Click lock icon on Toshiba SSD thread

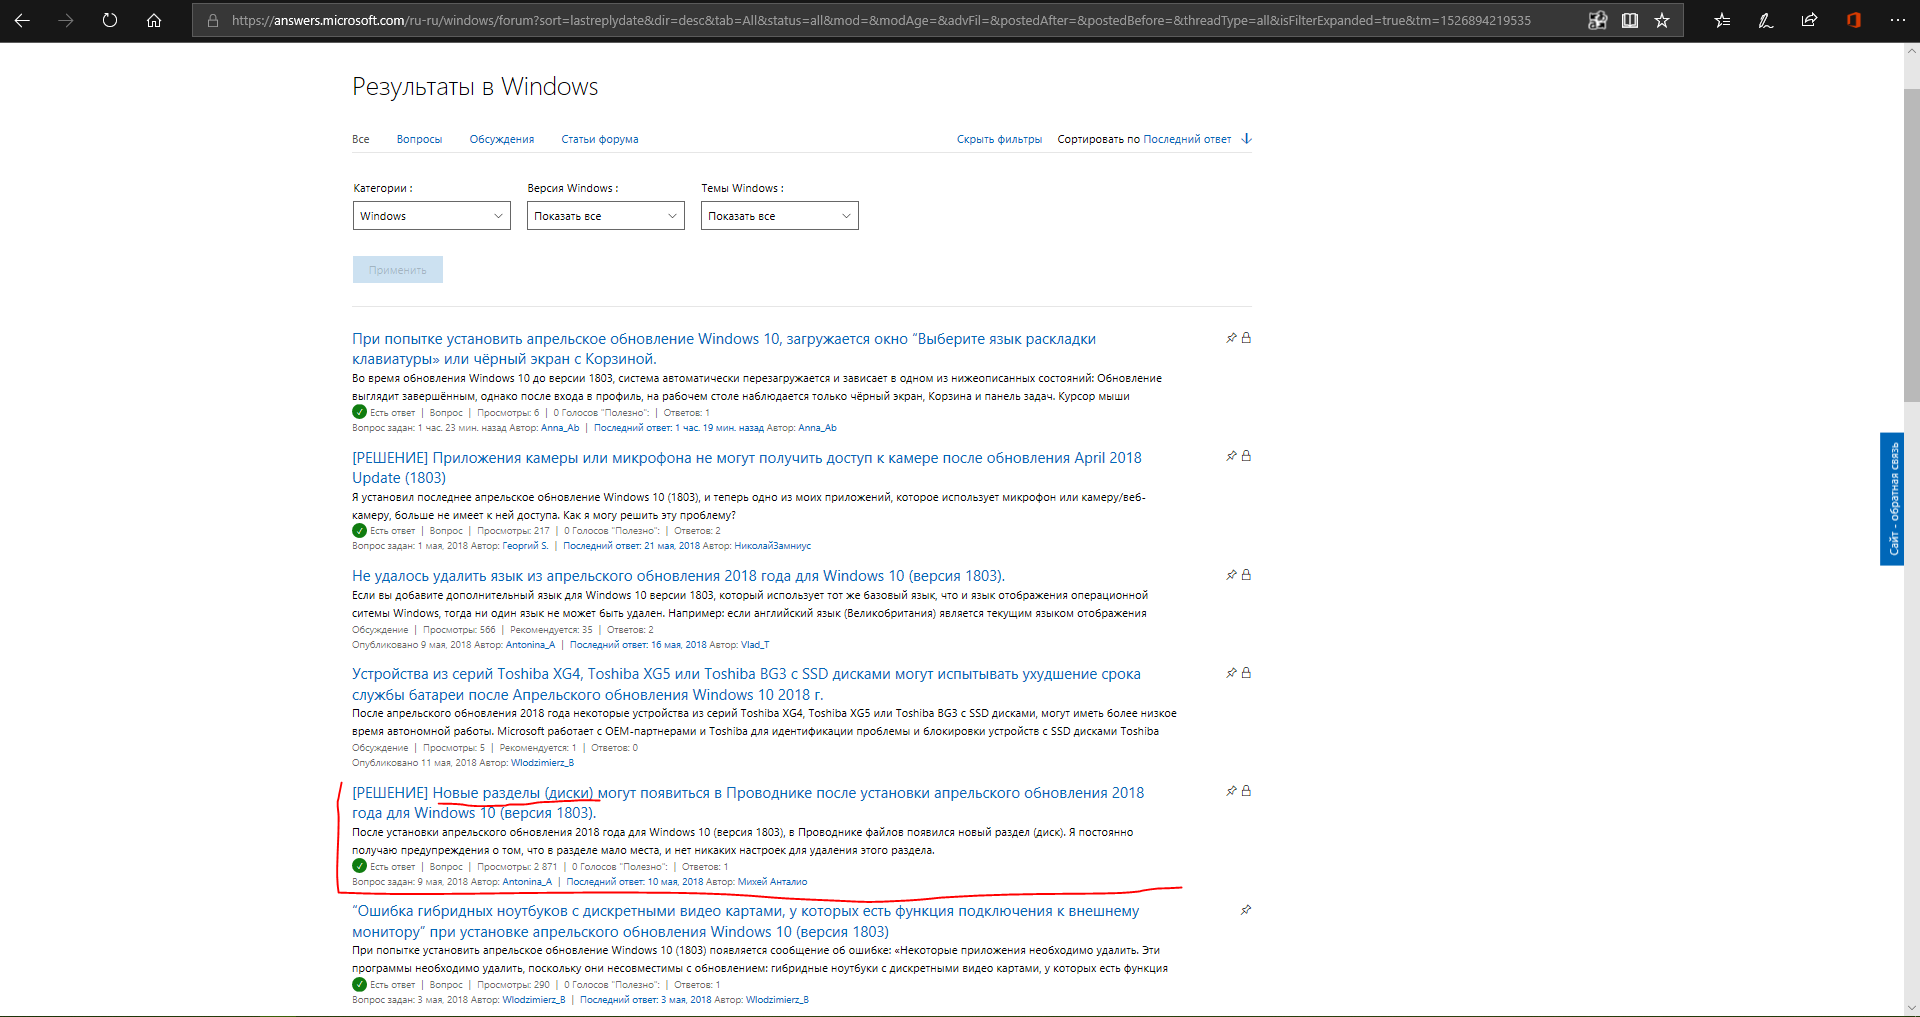point(1246,673)
